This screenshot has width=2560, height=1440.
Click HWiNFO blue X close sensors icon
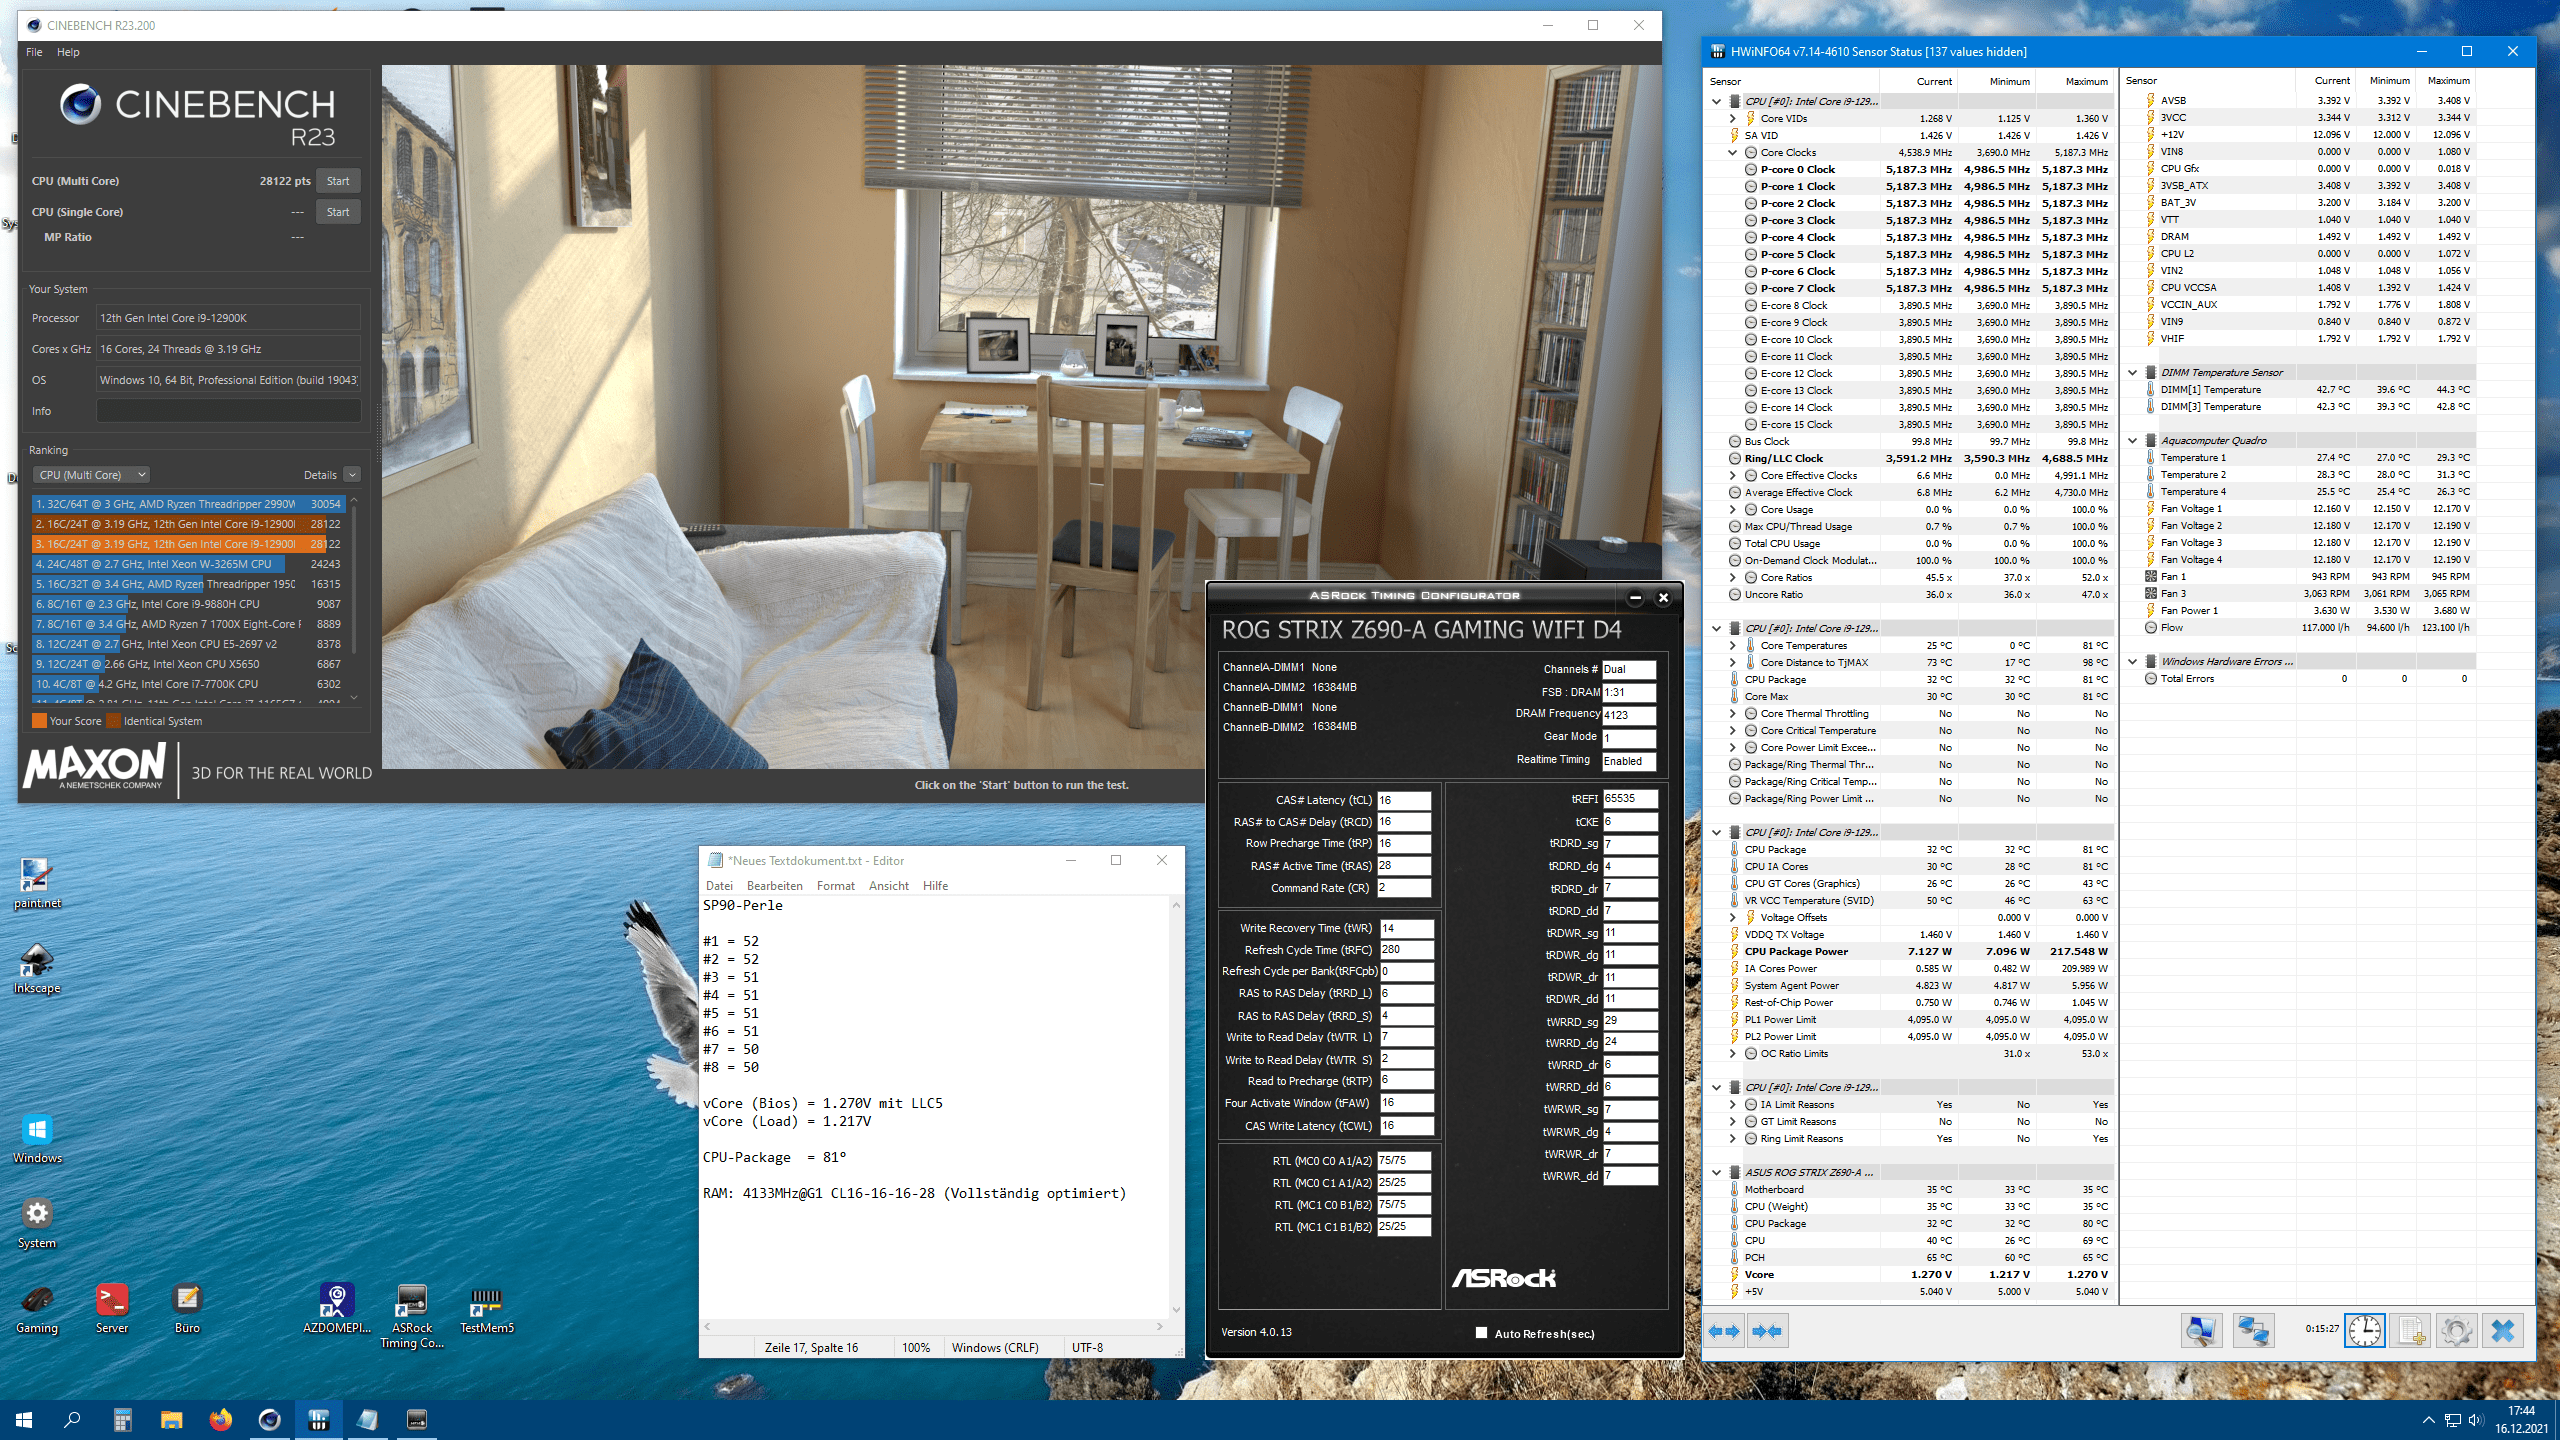pos(2503,1331)
